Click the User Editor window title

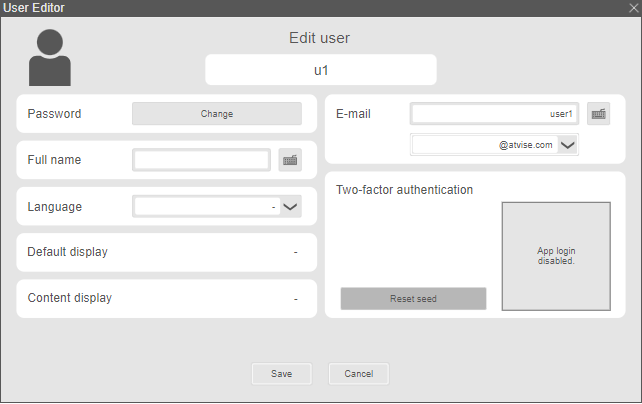(x=34, y=8)
